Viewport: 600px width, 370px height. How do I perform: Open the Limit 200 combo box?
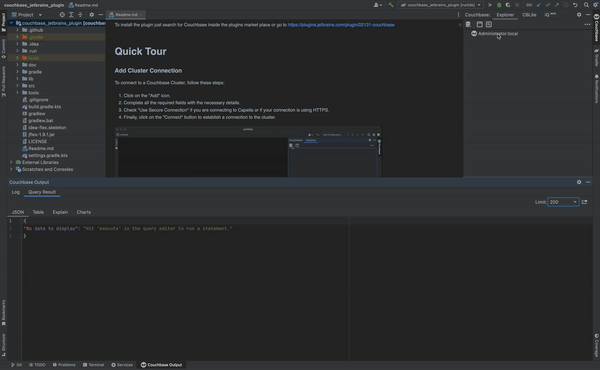pos(563,202)
